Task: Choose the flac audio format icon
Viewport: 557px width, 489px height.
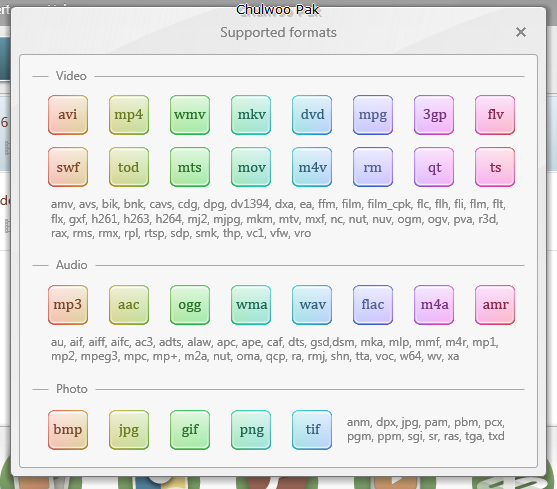Action: point(373,305)
